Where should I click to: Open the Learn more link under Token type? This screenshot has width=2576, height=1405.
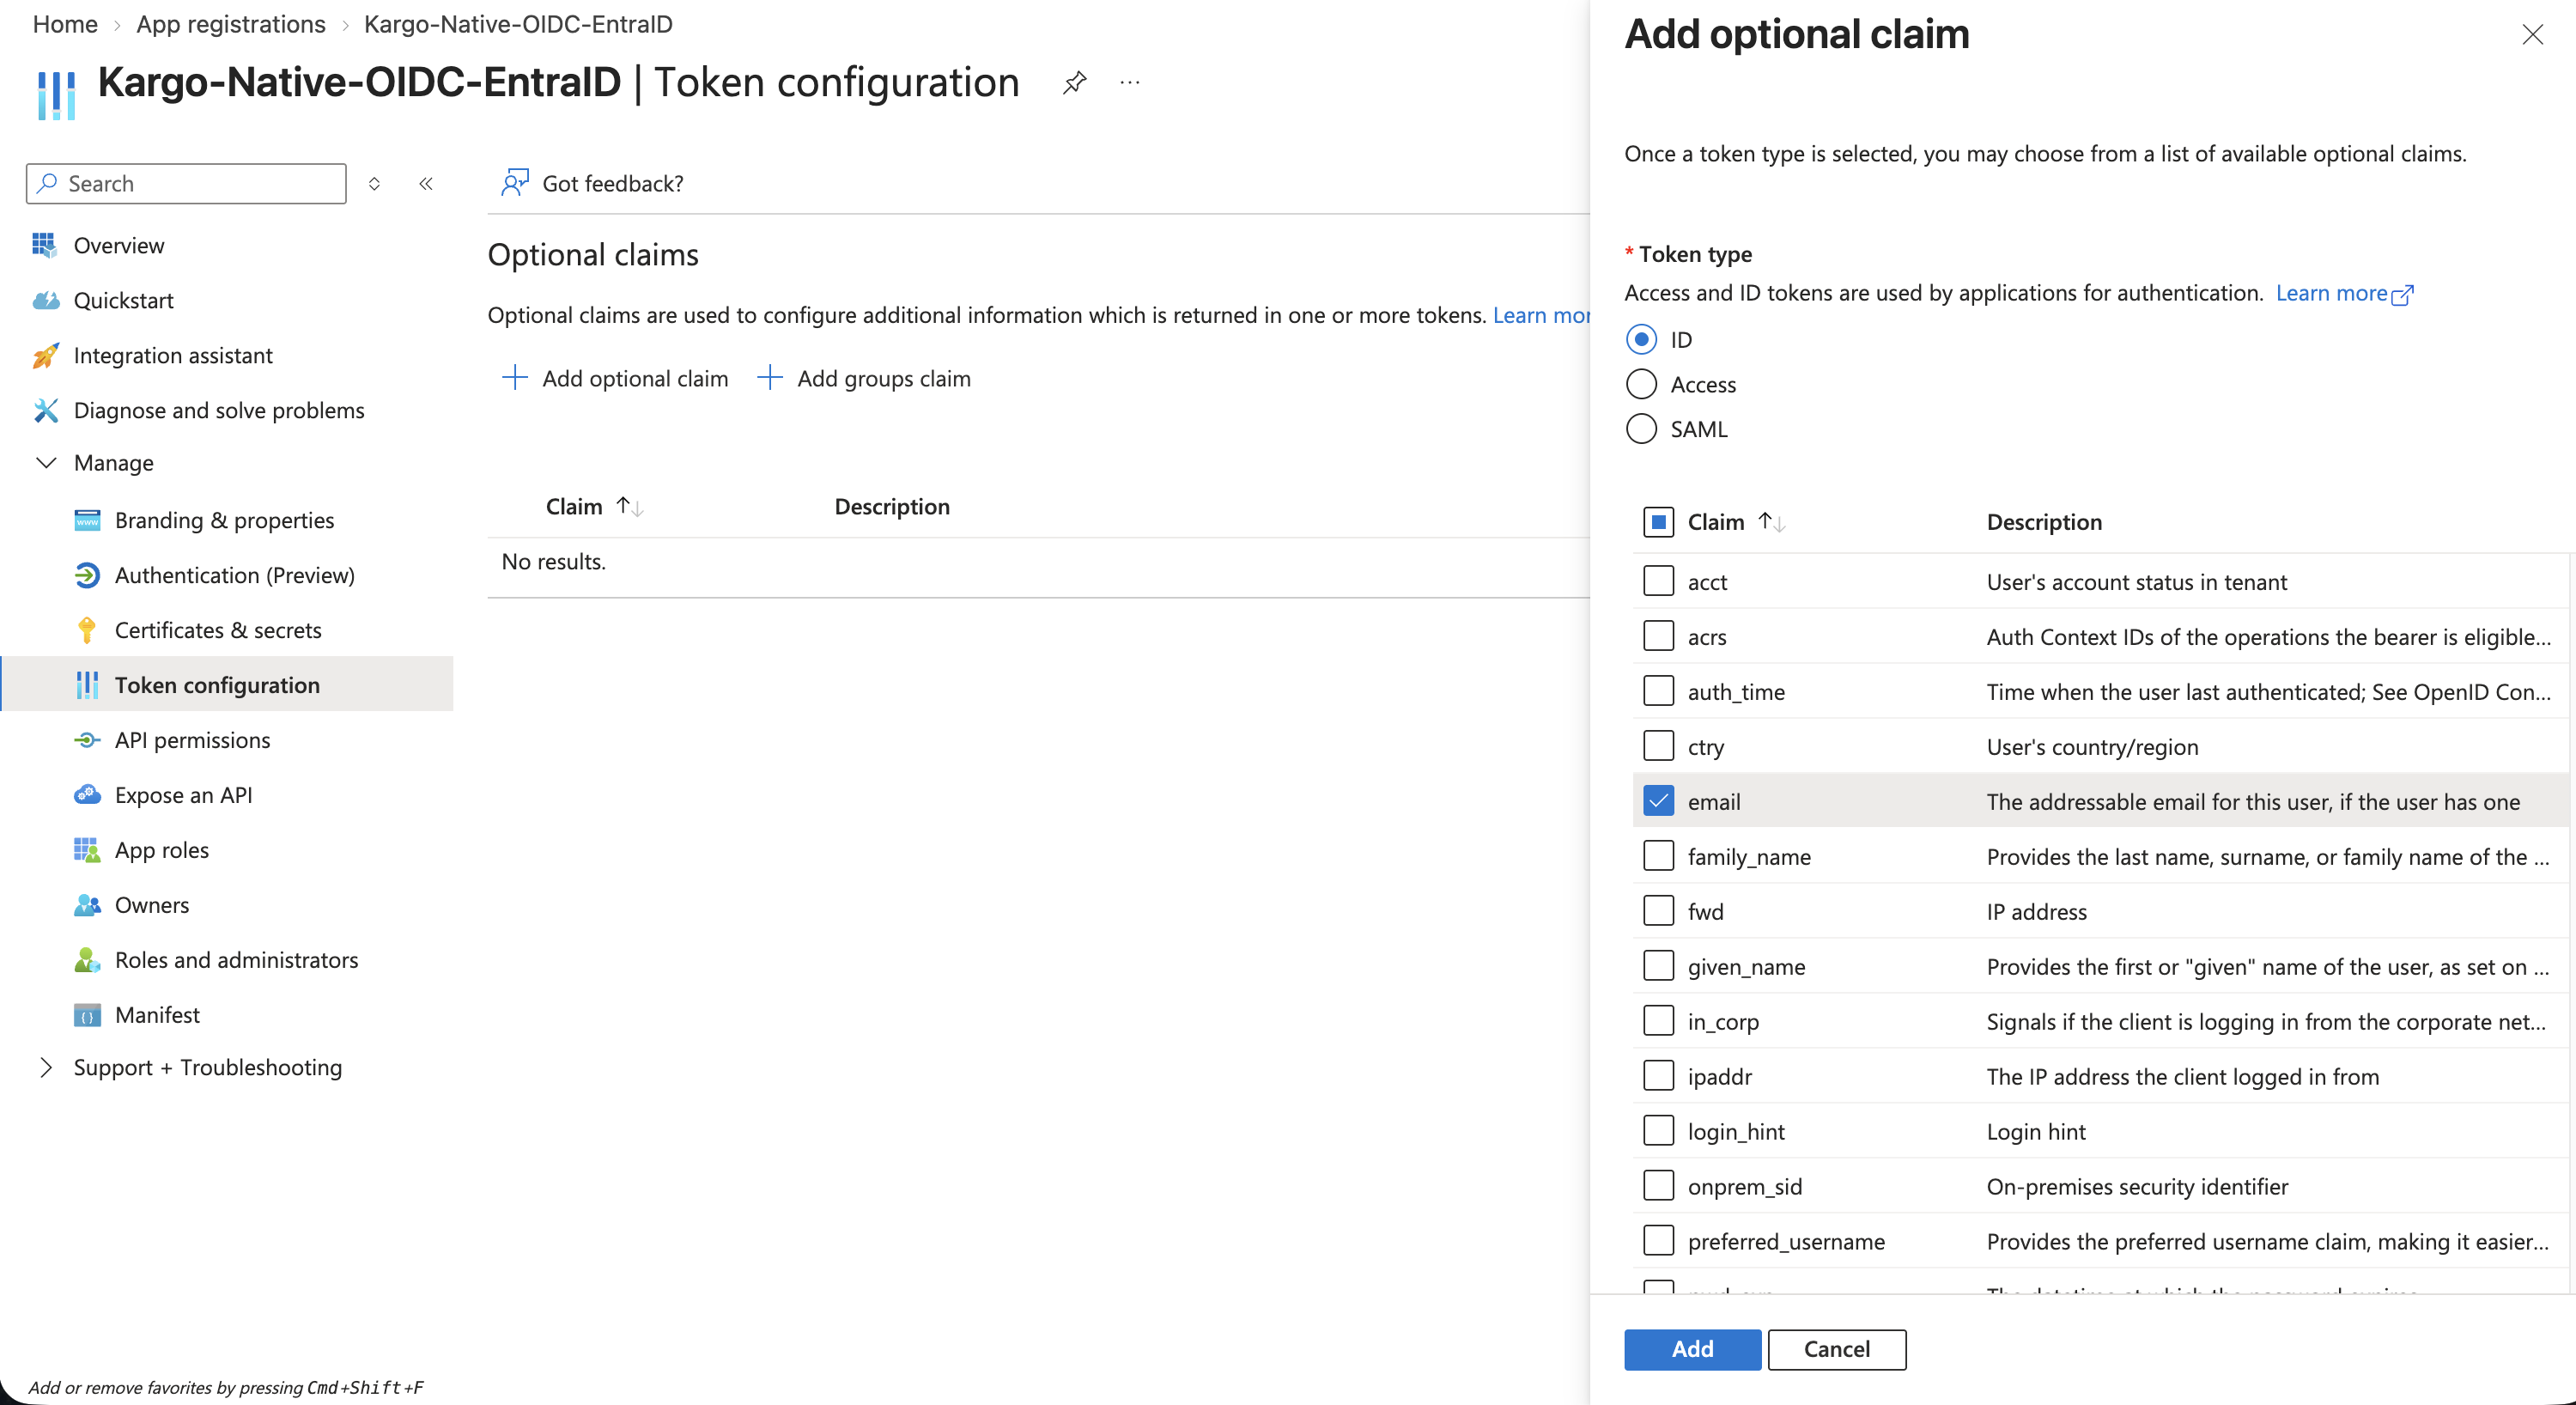(x=2331, y=293)
